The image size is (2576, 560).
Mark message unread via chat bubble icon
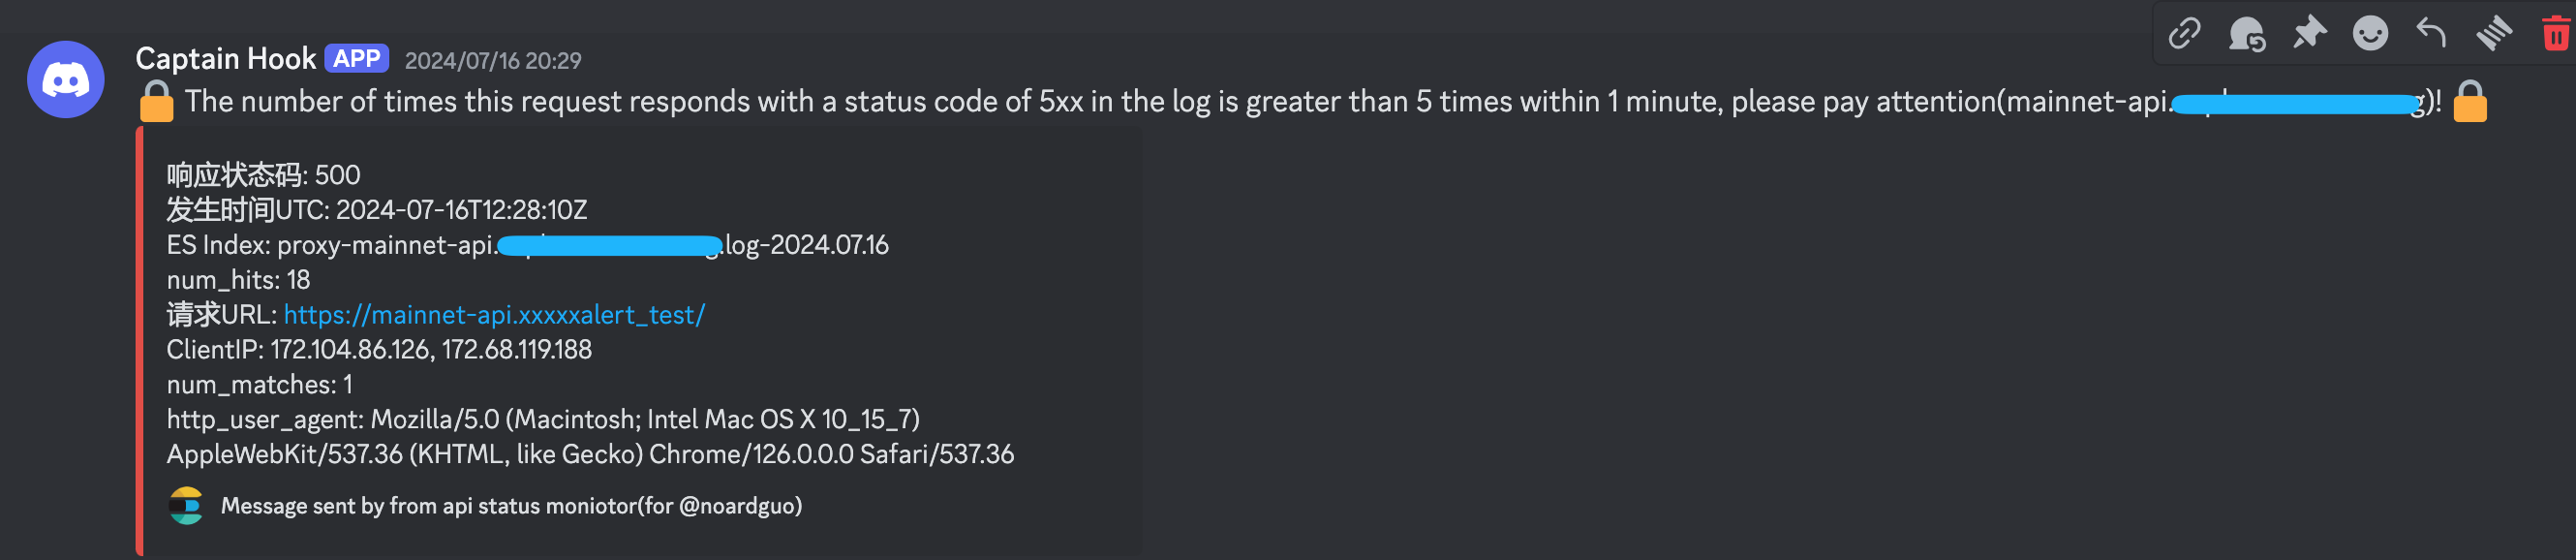coord(2246,34)
